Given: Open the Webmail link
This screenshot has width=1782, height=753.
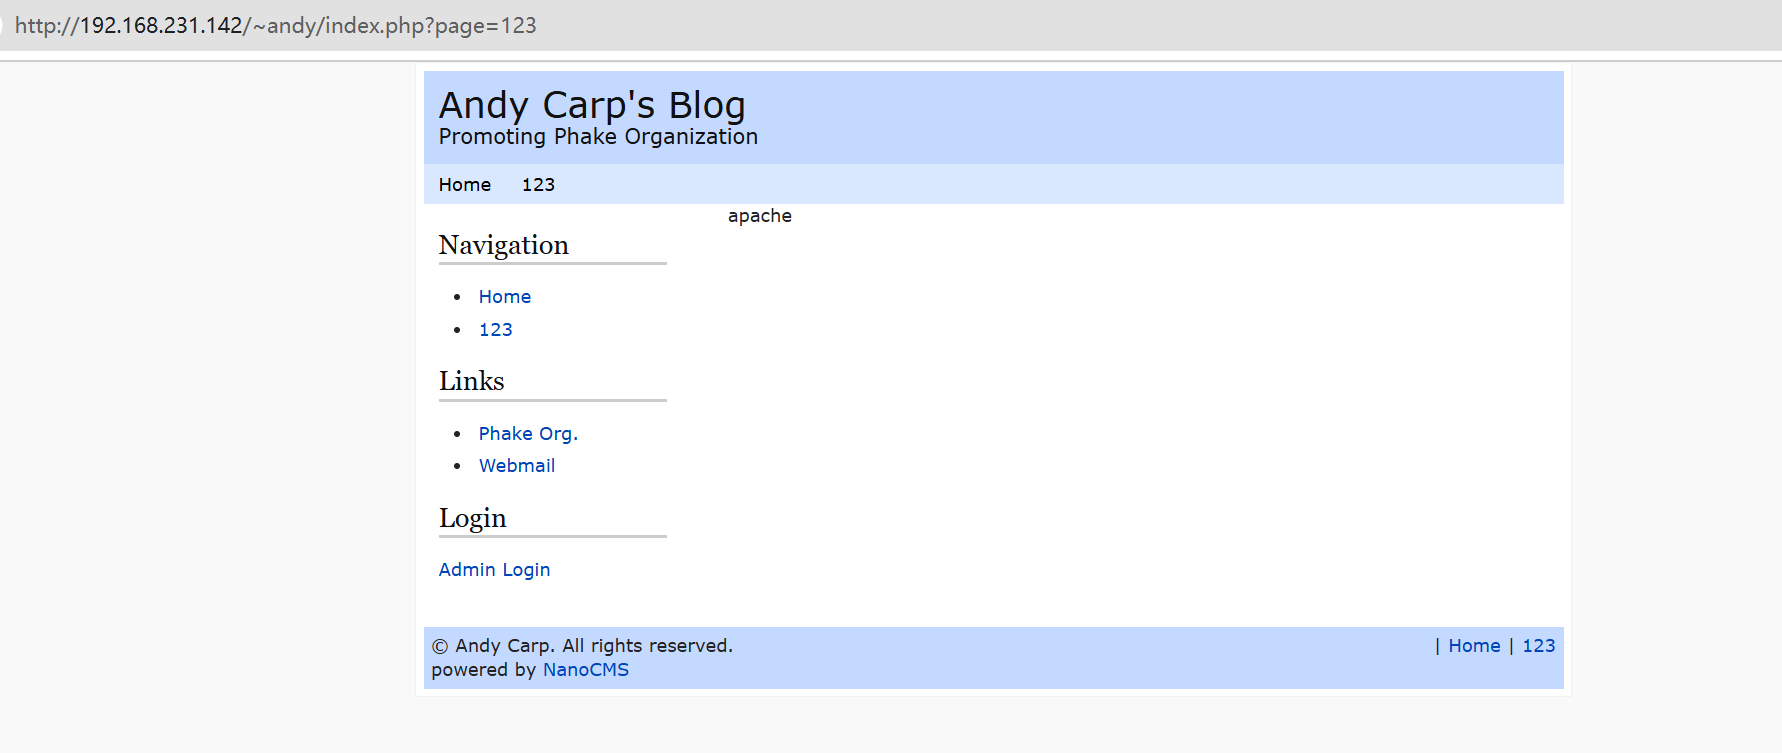Looking at the screenshot, I should [517, 466].
